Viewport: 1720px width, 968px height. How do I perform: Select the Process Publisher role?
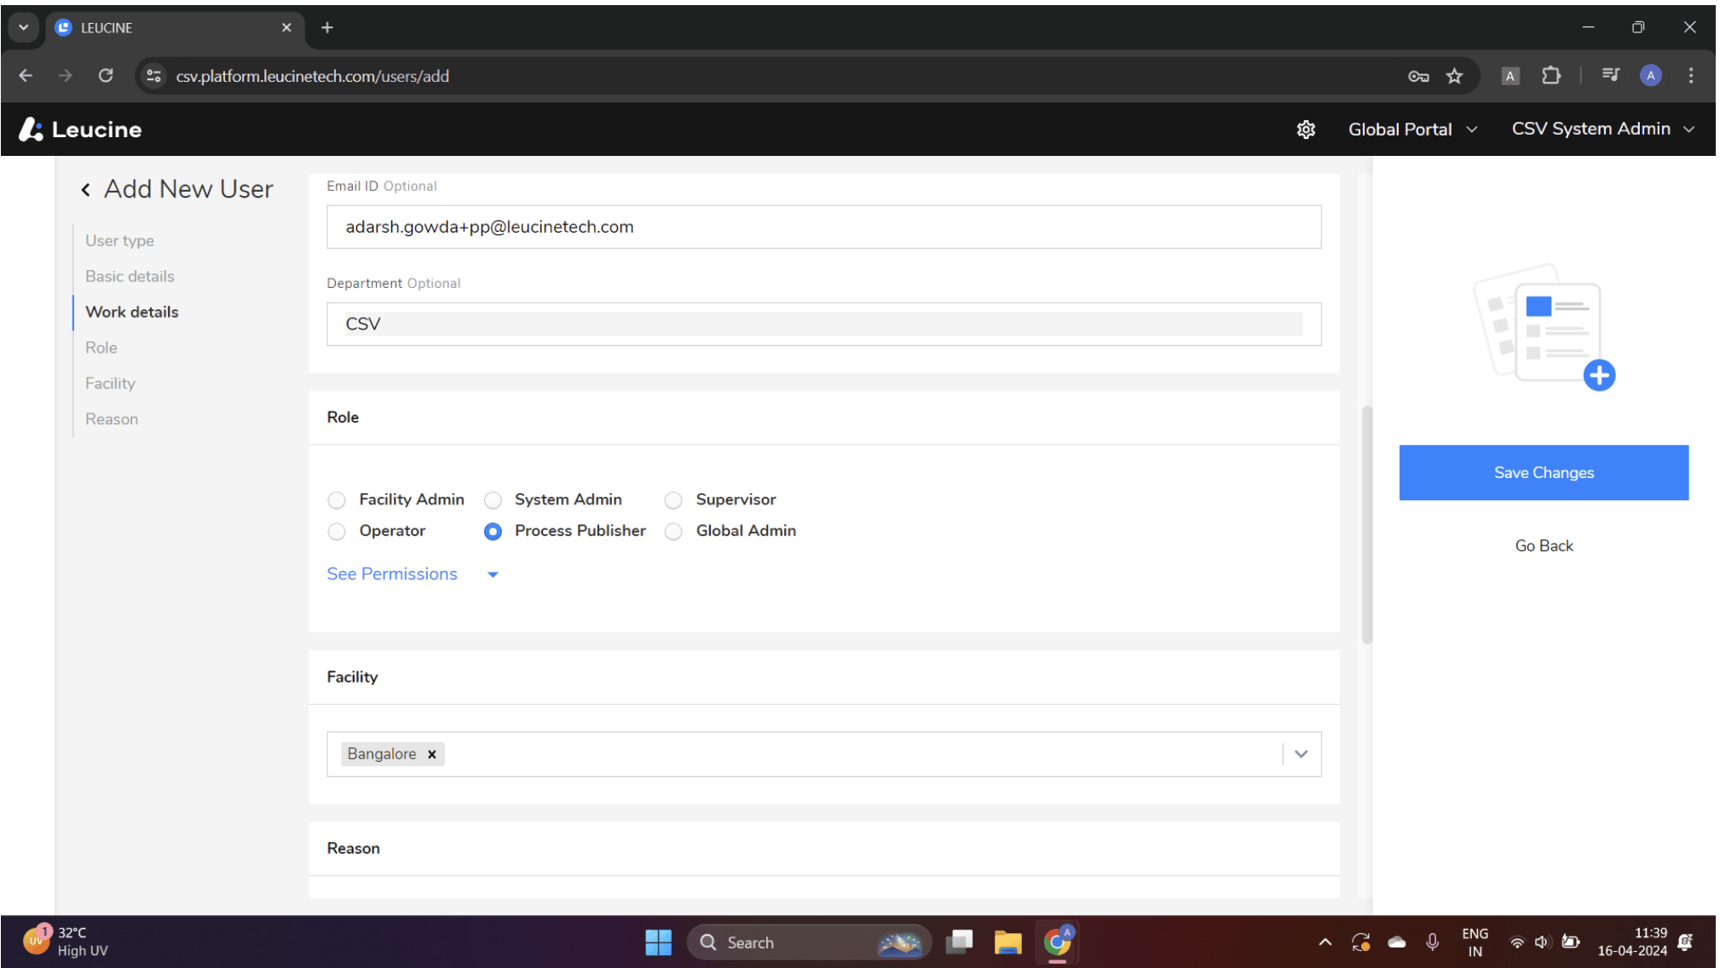point(493,531)
